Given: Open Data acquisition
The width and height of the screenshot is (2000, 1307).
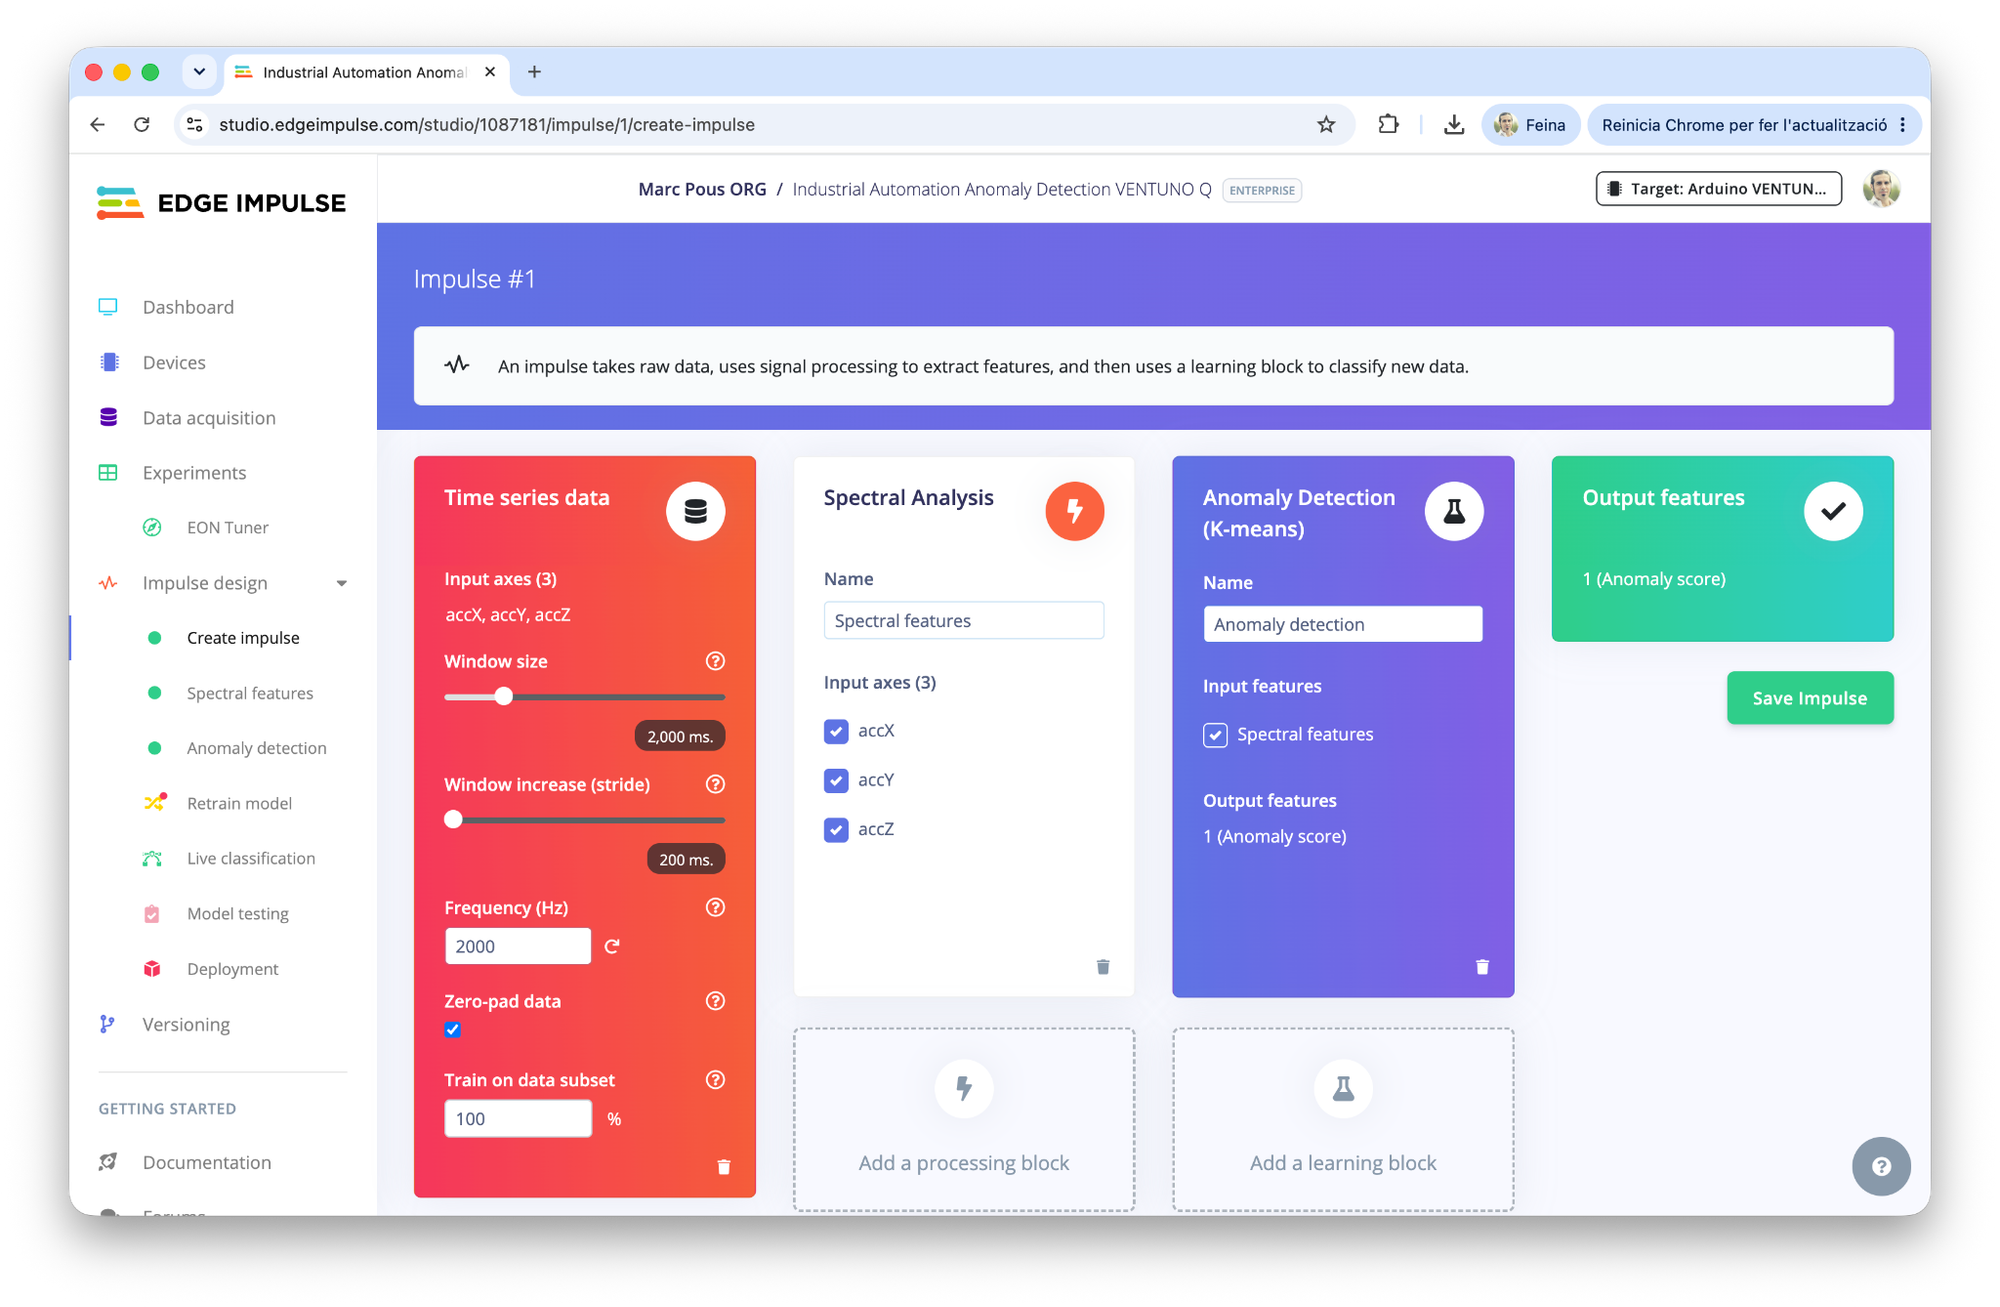Looking at the screenshot, I should click(209, 418).
